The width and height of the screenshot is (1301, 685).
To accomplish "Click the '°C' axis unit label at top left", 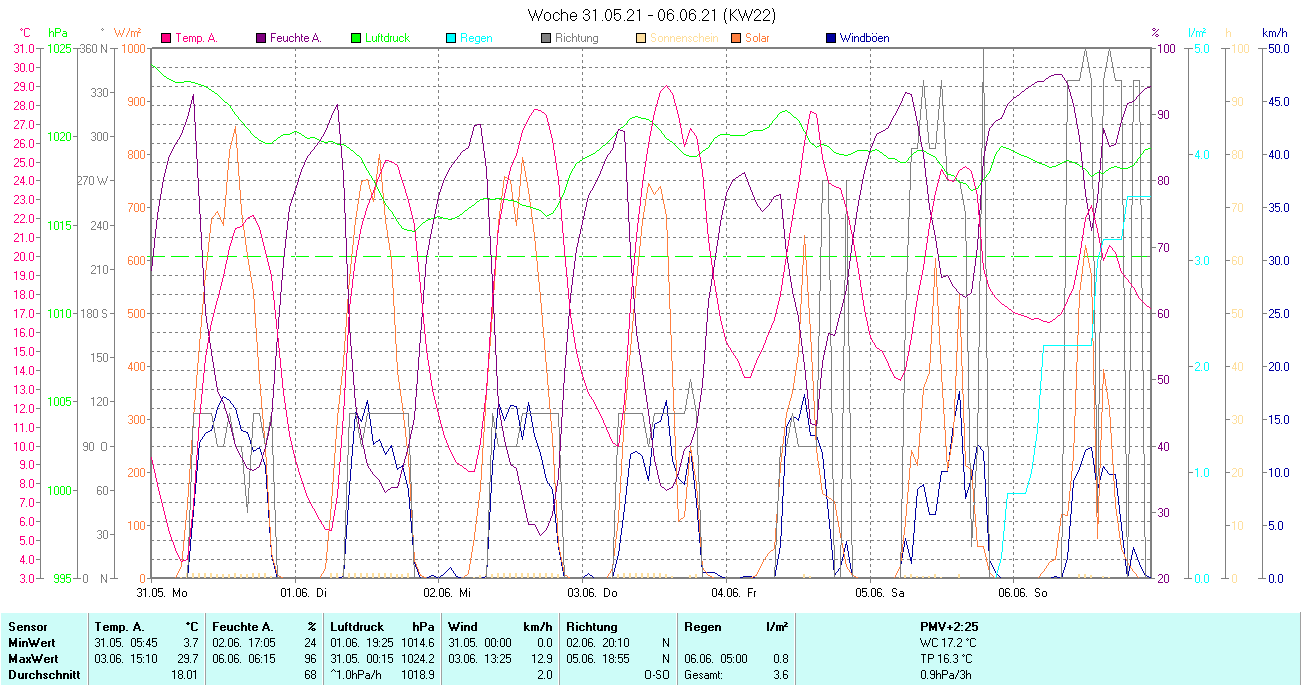I will [x=25, y=33].
